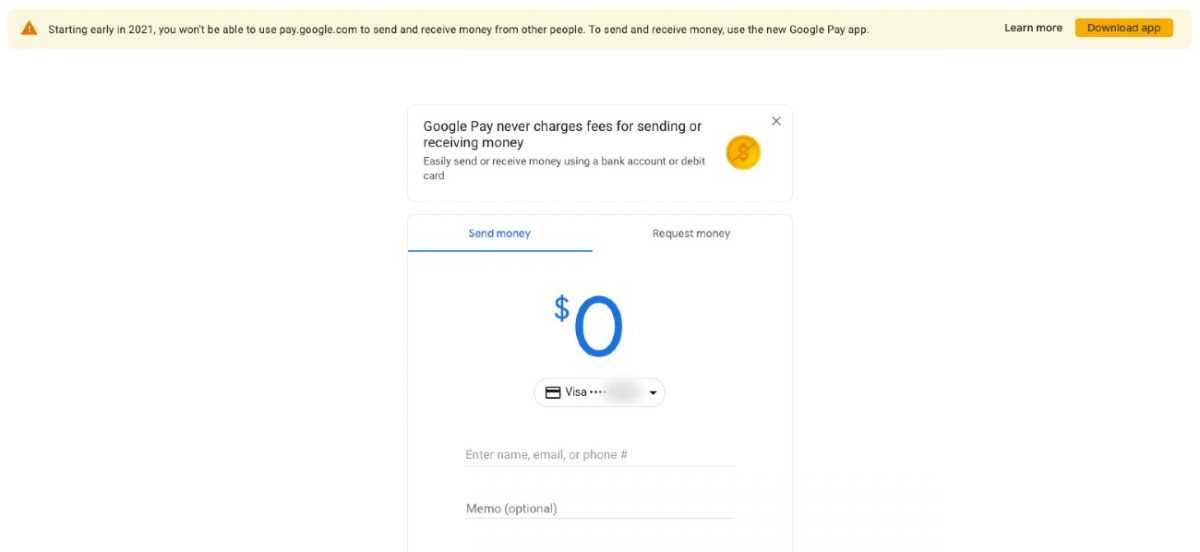Focus the name, email, or phone field
The width and height of the screenshot is (1200, 552).
click(599, 455)
